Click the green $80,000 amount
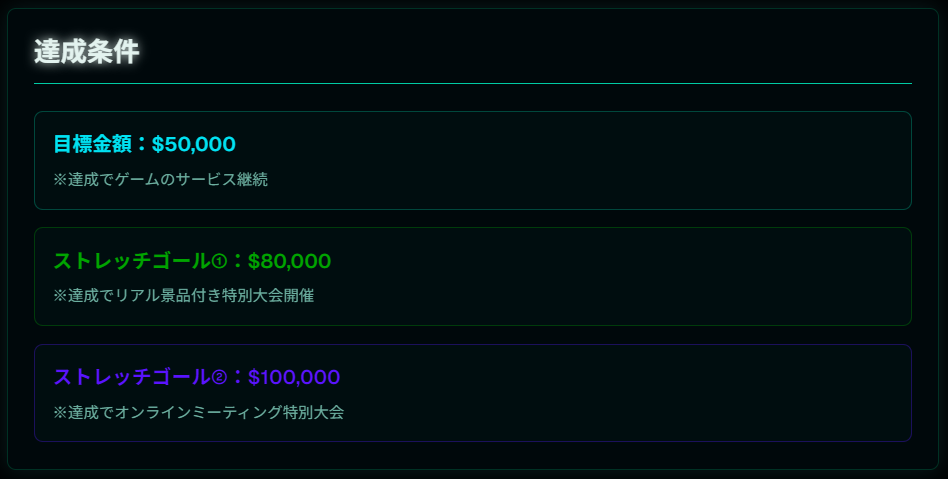The image size is (948, 479). tap(289, 261)
